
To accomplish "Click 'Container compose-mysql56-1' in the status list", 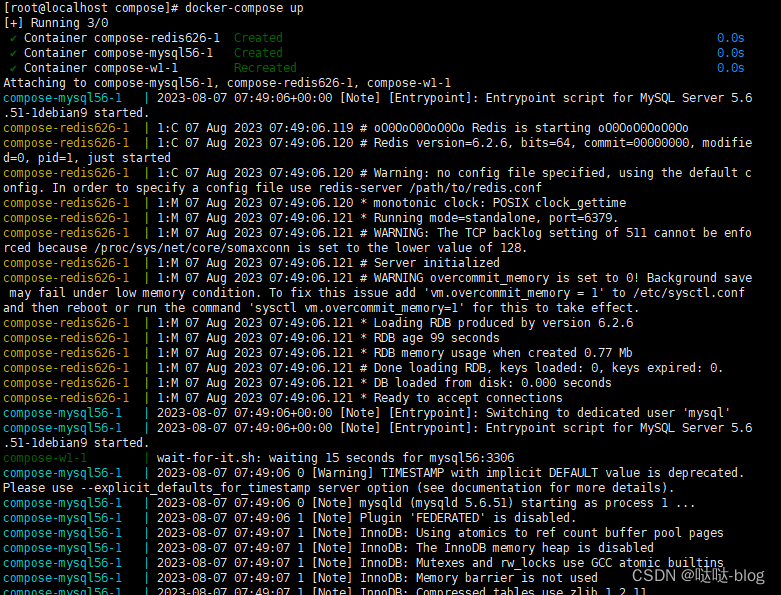I will 119,53.
